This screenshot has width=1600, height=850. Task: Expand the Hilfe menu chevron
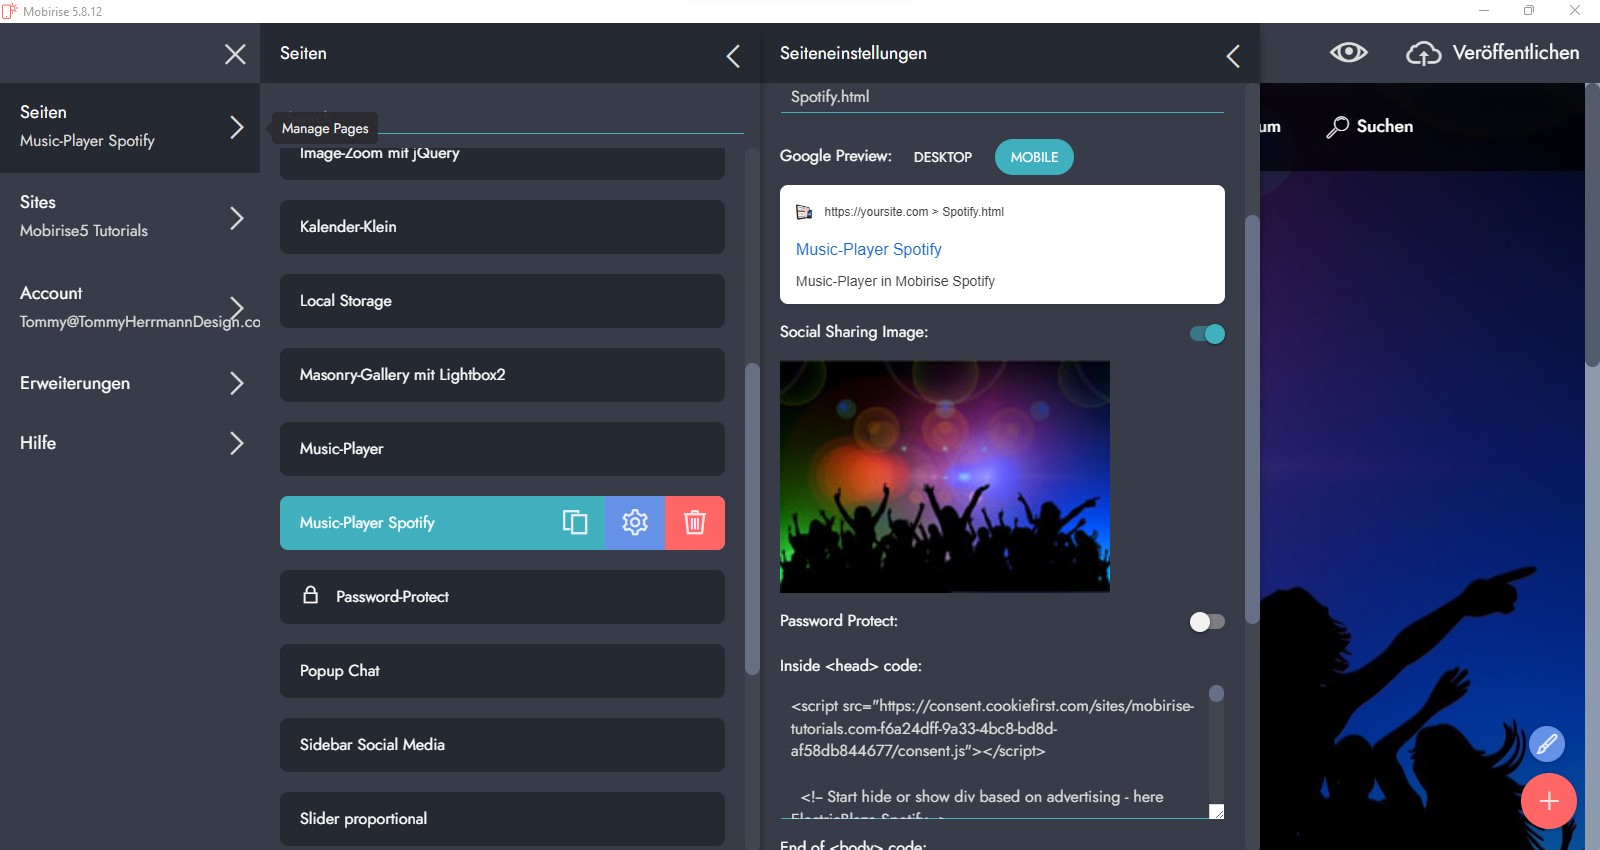[x=237, y=443]
